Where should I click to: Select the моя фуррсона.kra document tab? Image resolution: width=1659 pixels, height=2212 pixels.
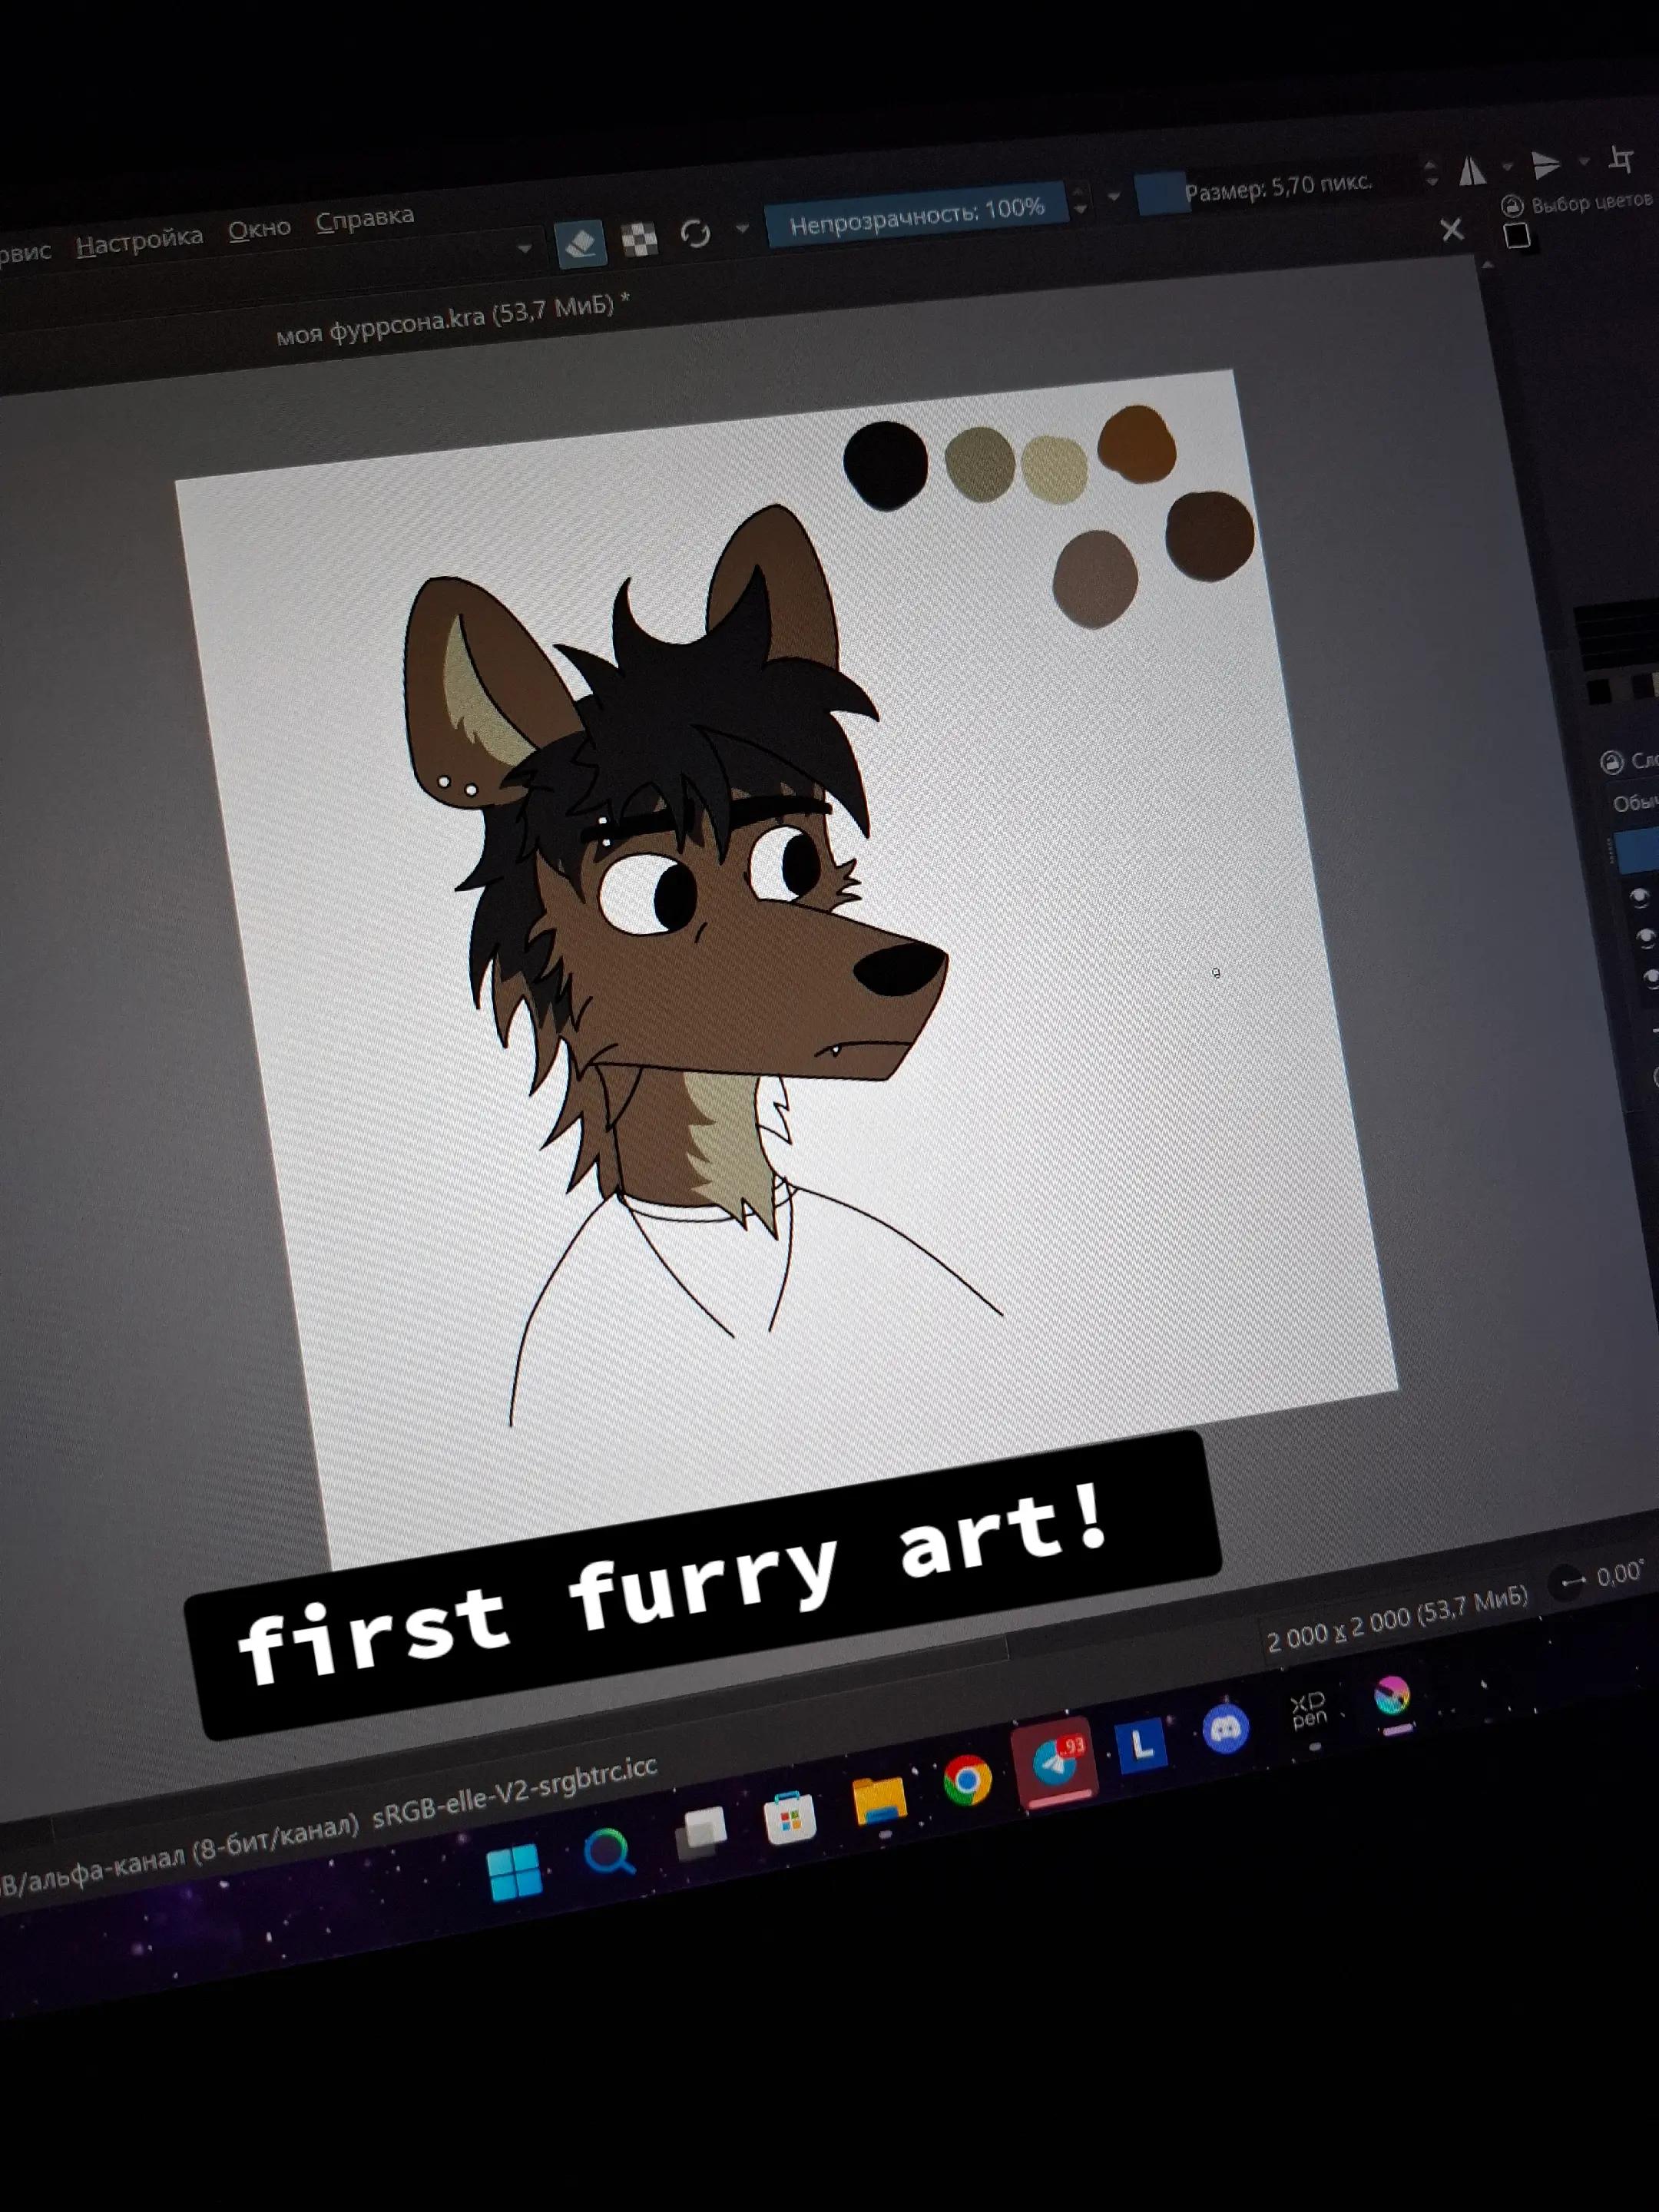453,320
